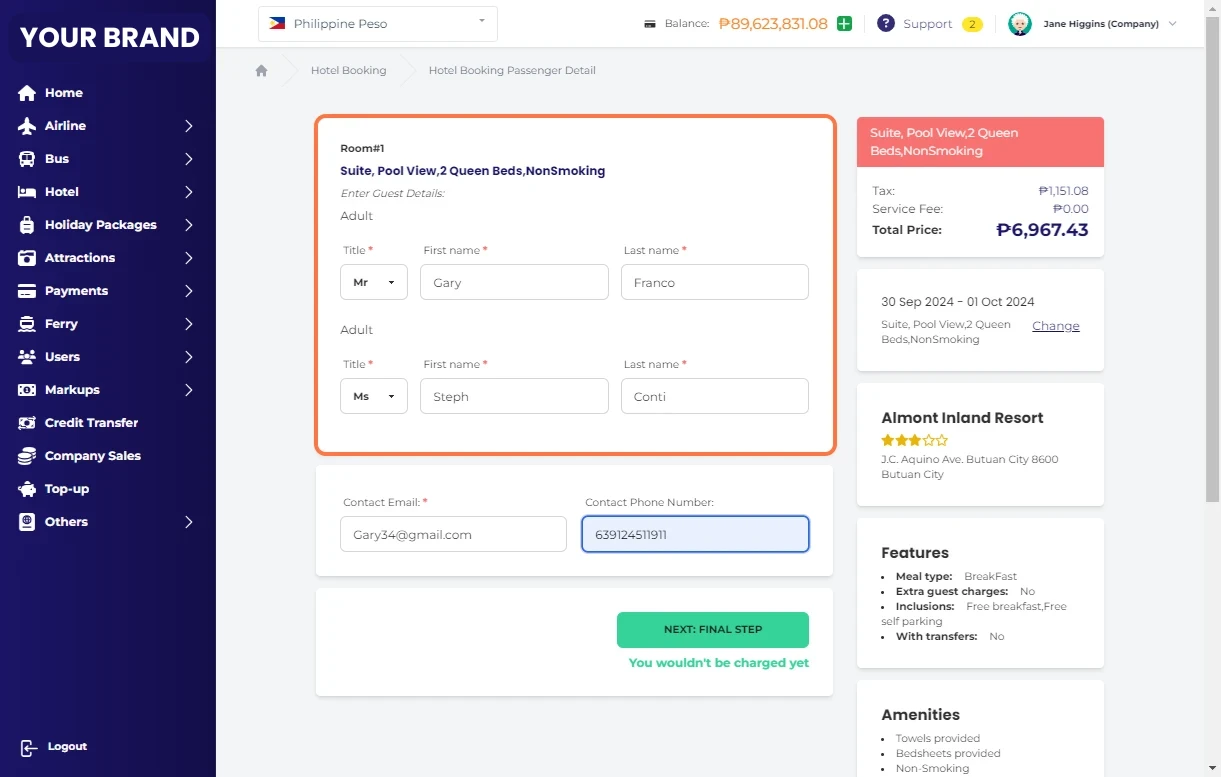The width and height of the screenshot is (1221, 777).
Task: Click the Contact Email input field
Action: 453,535
